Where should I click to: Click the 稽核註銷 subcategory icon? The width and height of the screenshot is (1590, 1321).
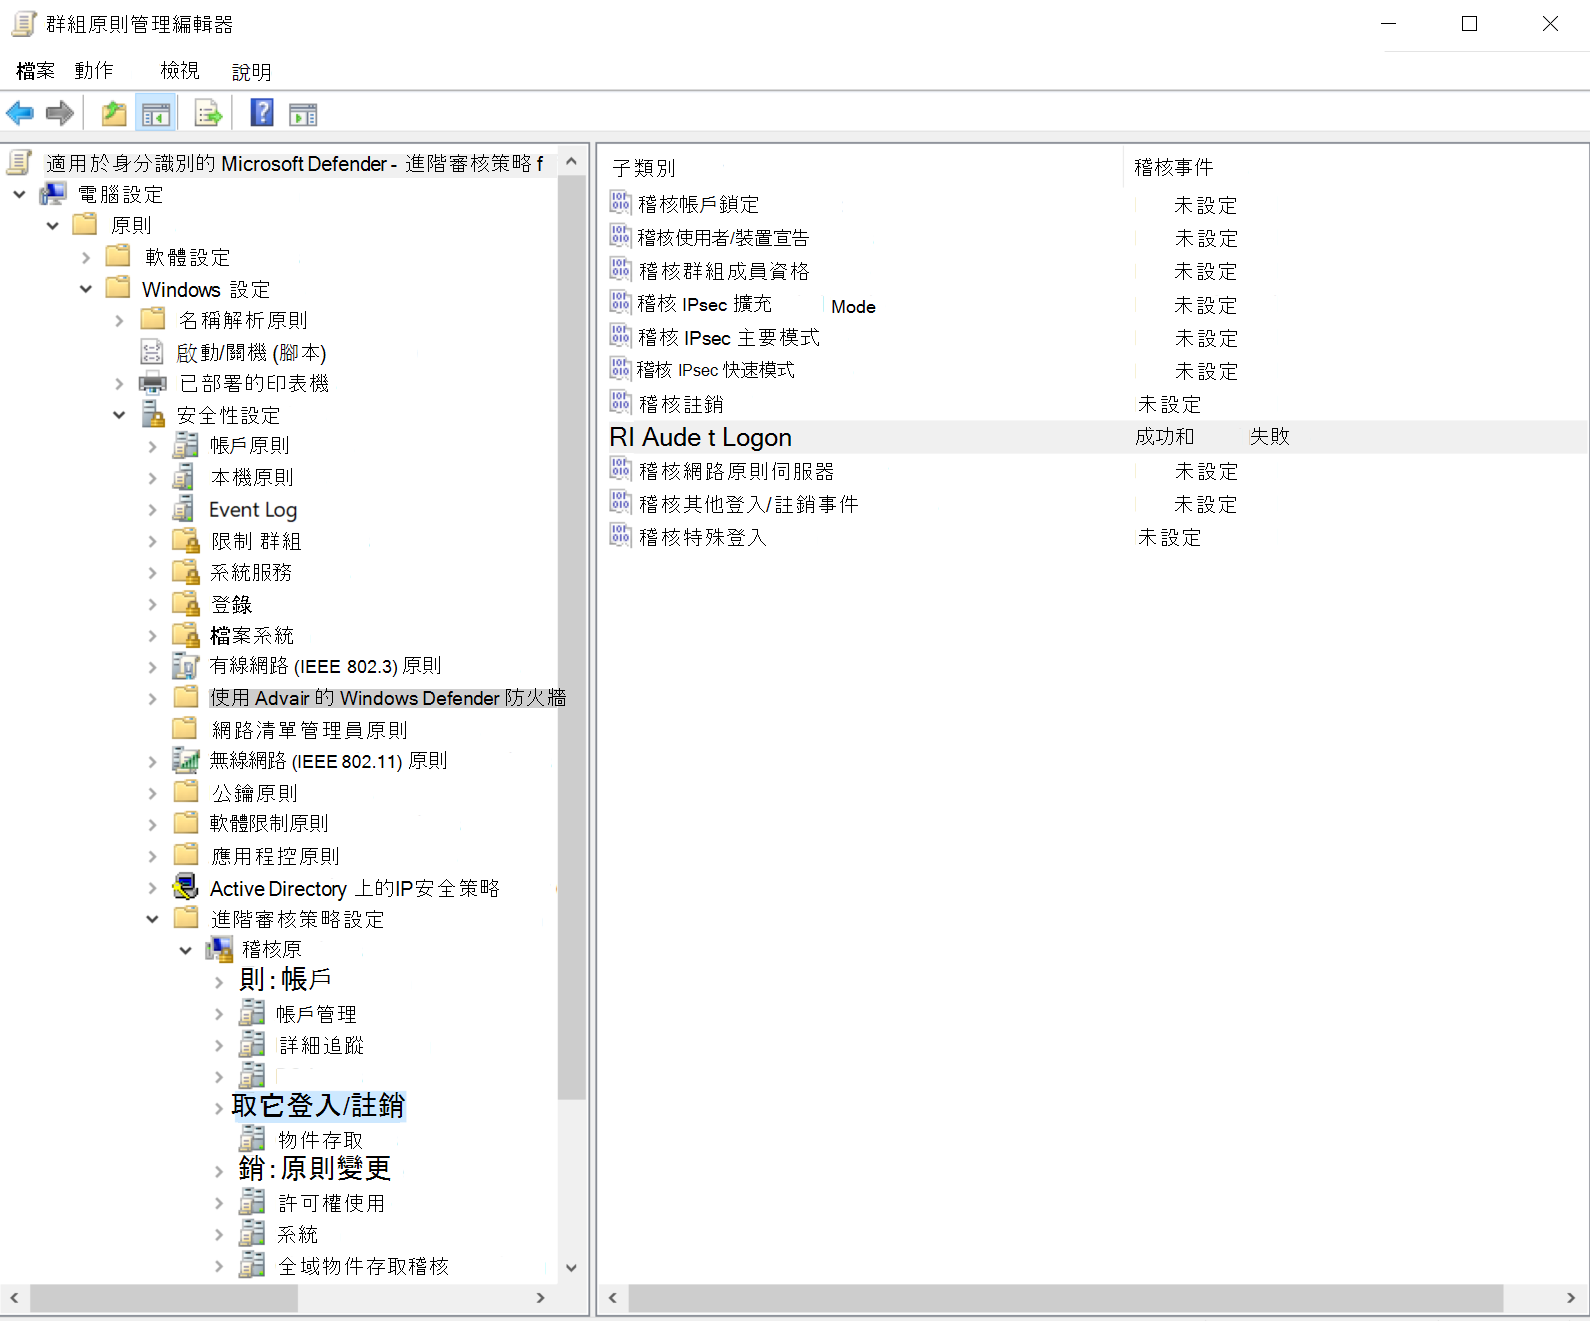[x=620, y=403]
